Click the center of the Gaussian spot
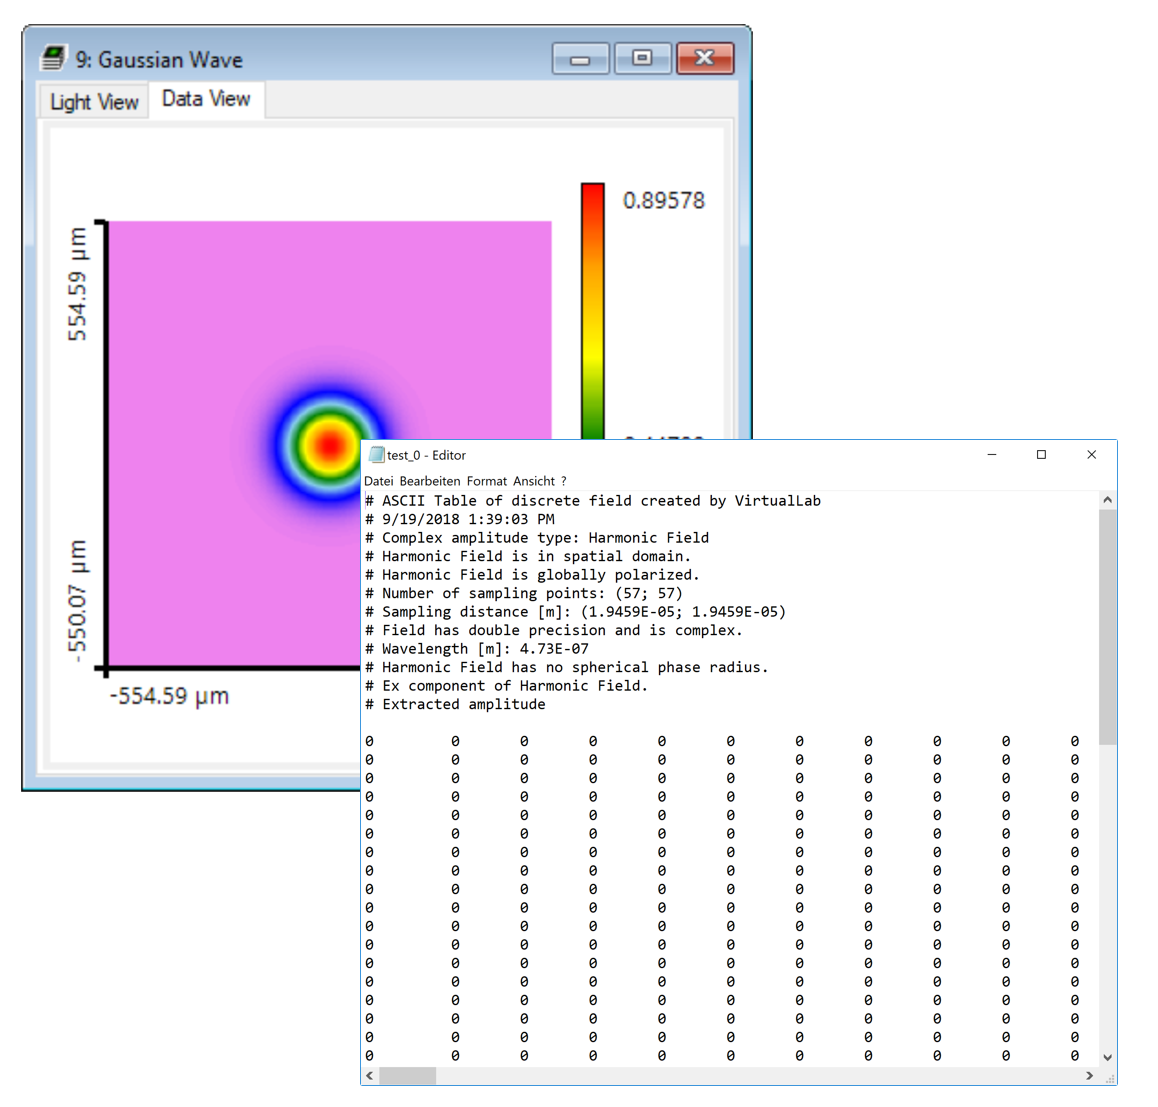The height and width of the screenshot is (1107, 1158). click(x=329, y=445)
